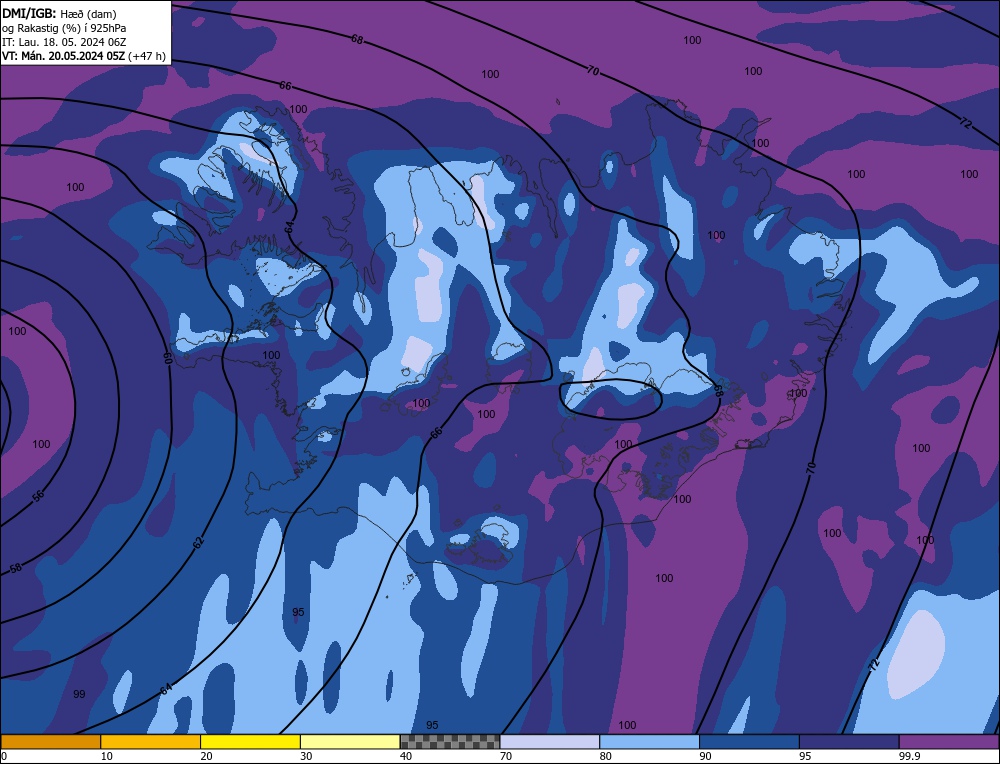Click the contour label '56'
The image size is (1000, 764).
[38, 496]
